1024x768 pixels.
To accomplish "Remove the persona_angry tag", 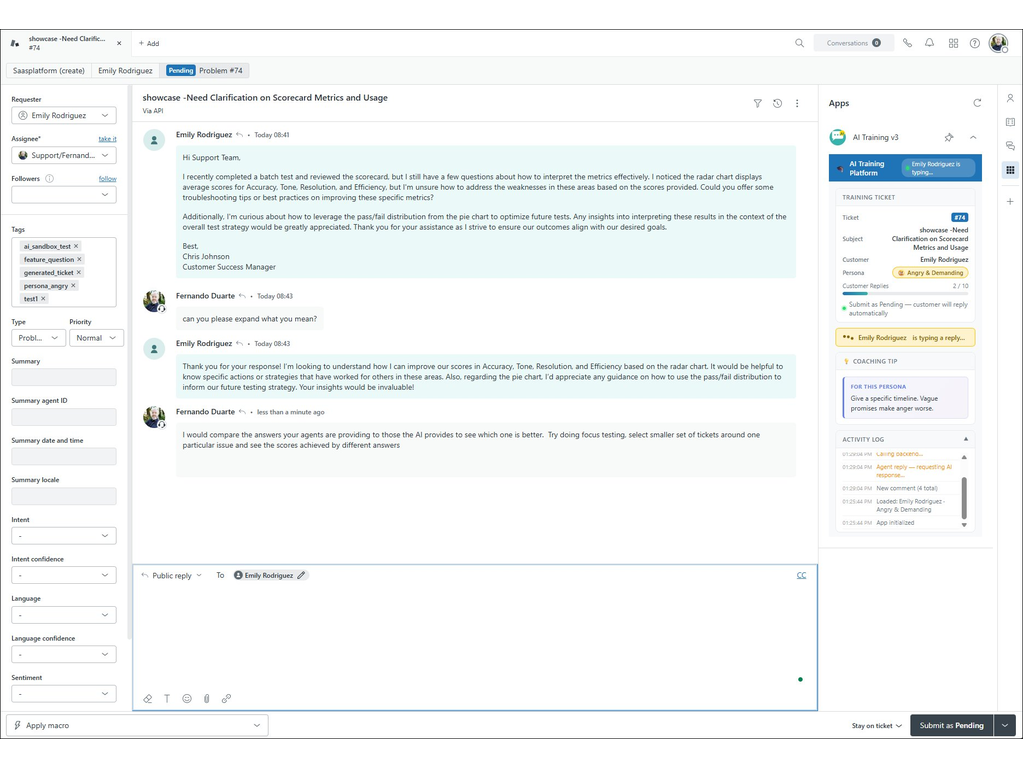I will [73, 285].
